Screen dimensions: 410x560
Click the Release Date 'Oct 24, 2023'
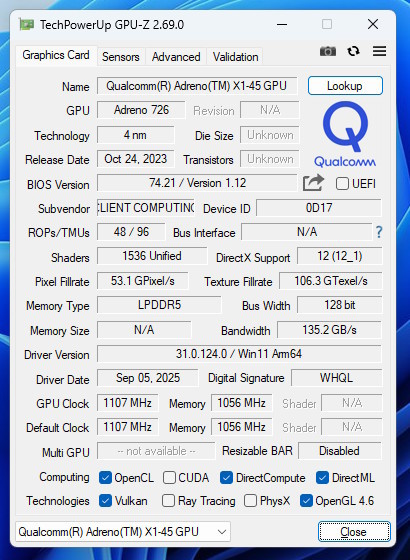pos(135,159)
